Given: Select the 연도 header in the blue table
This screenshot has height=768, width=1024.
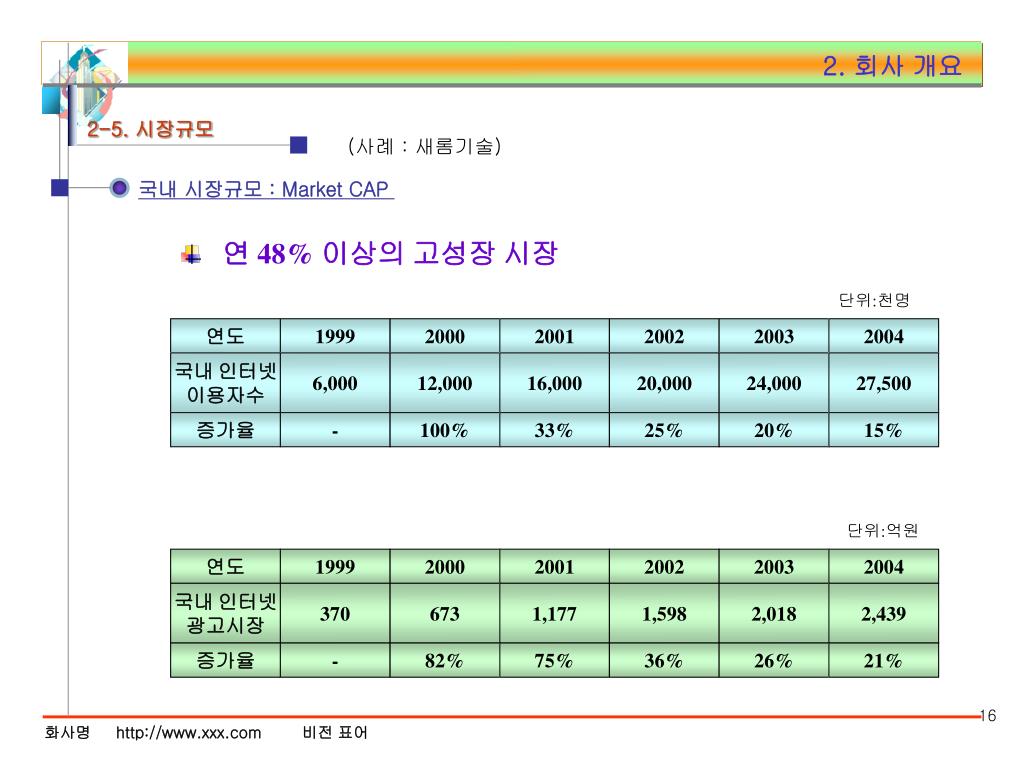Looking at the screenshot, I should [x=225, y=336].
